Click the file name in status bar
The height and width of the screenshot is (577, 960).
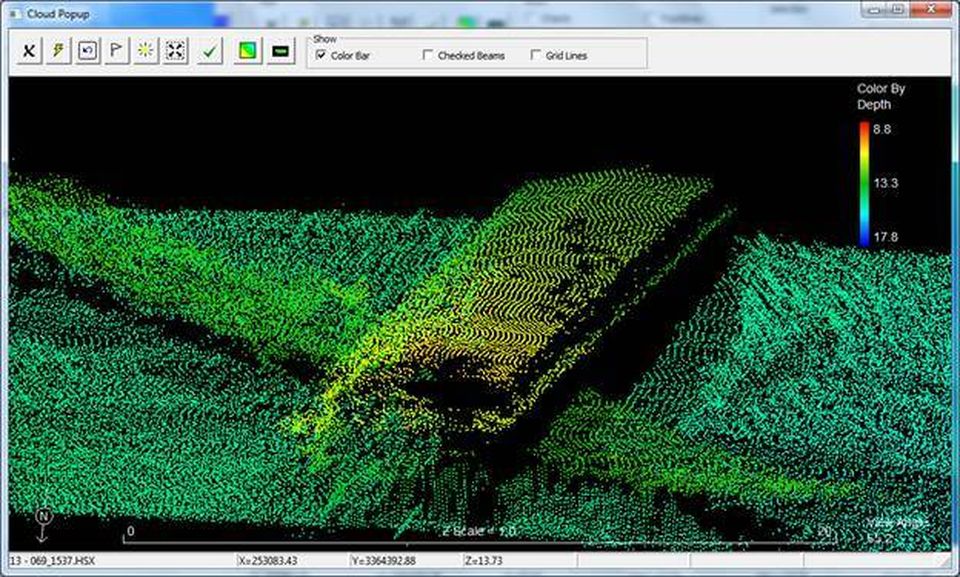click(x=50, y=560)
